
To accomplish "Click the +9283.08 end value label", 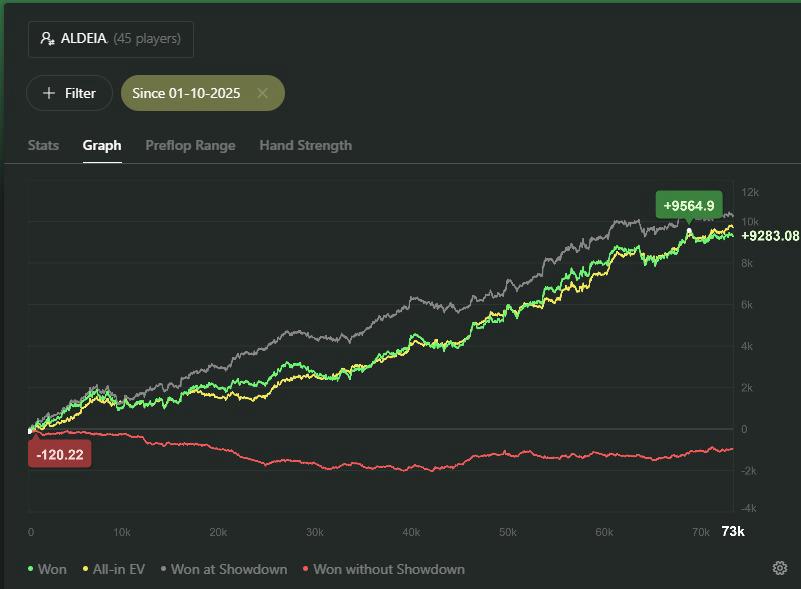I will 770,236.
